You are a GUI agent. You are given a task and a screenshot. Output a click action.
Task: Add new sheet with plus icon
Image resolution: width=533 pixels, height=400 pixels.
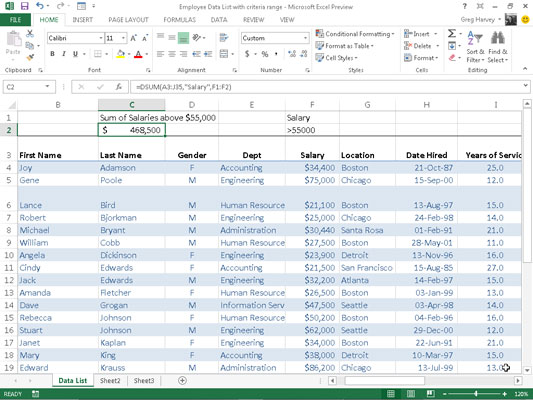(x=182, y=381)
